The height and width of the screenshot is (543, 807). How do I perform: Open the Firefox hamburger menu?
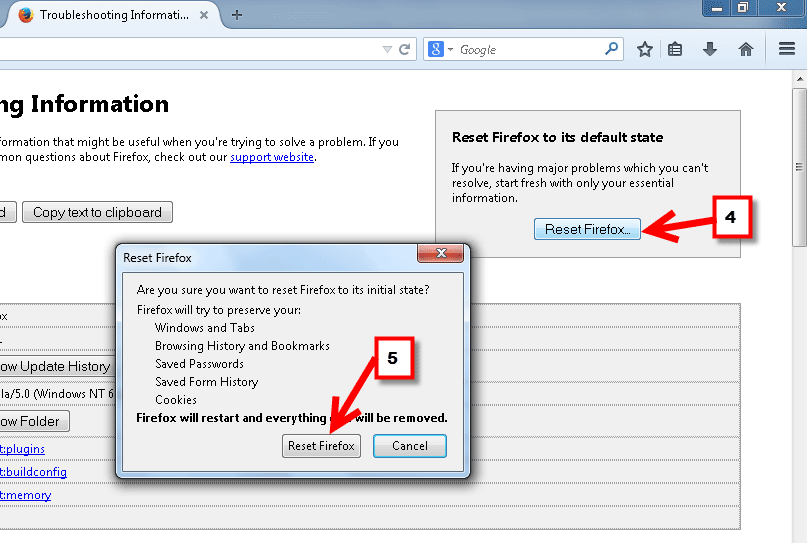[787, 49]
